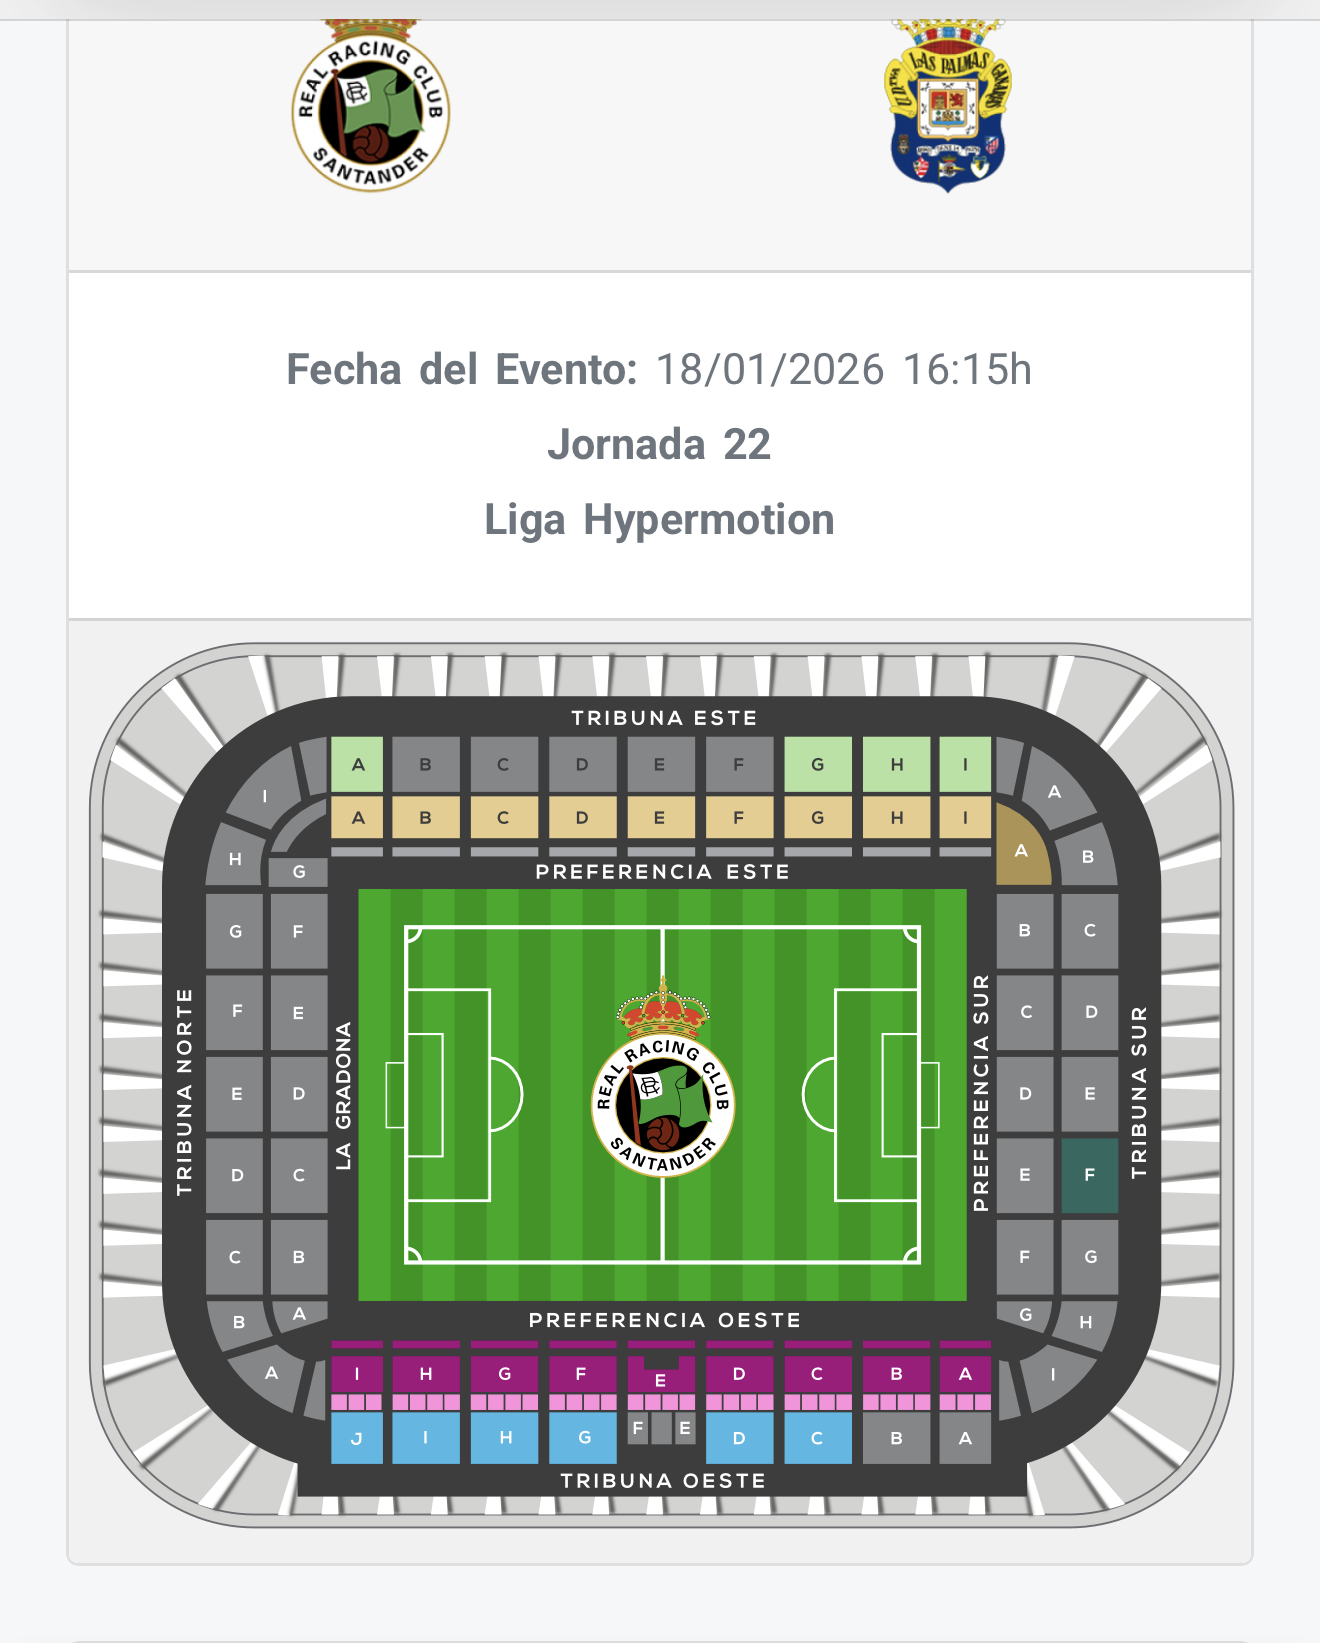The image size is (1320, 1643).
Task: Select light green section A in Tribuna Este
Action: (x=358, y=765)
